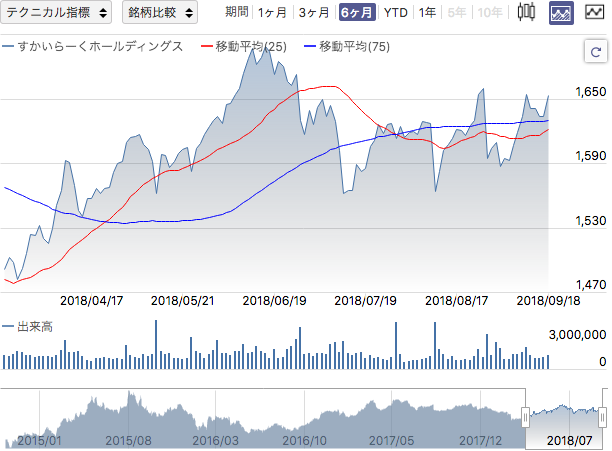Click the 1,530 price axis label

tap(591, 220)
